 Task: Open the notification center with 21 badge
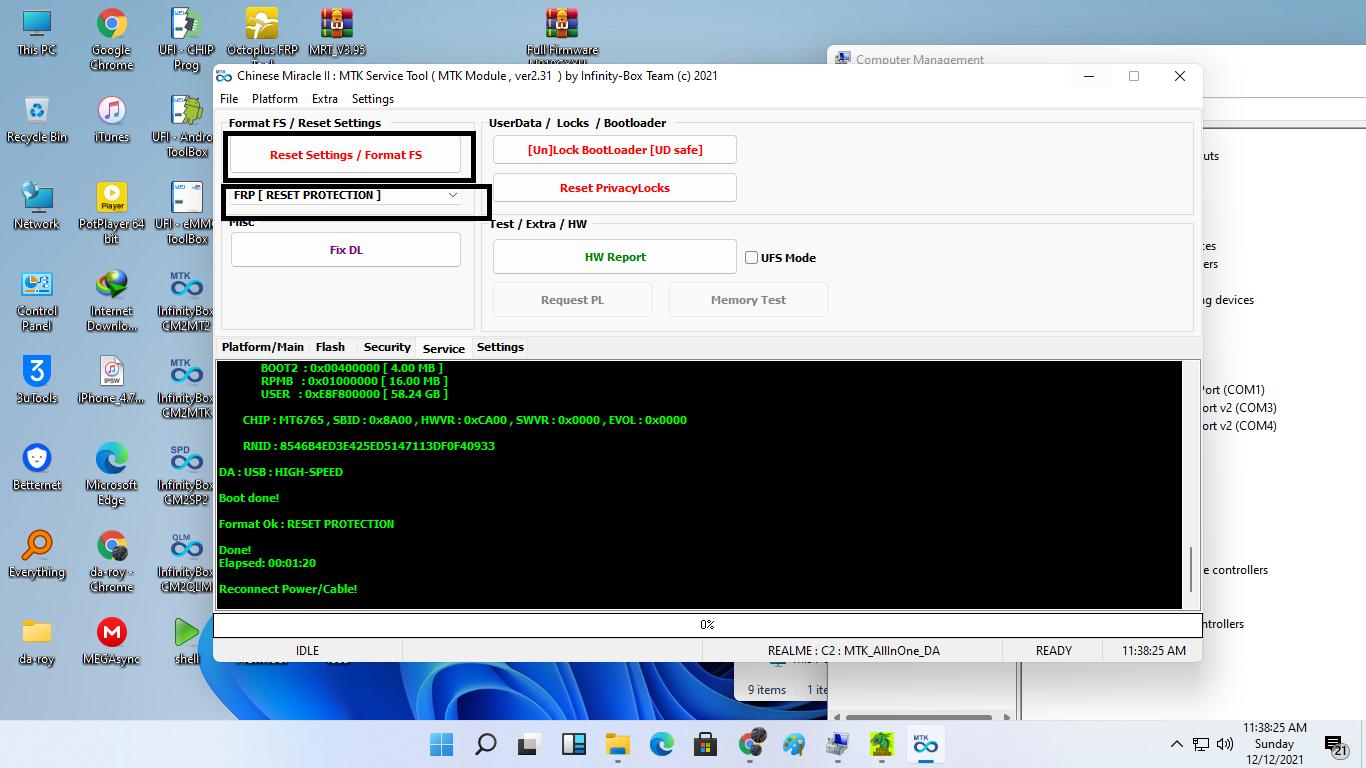click(x=1336, y=746)
